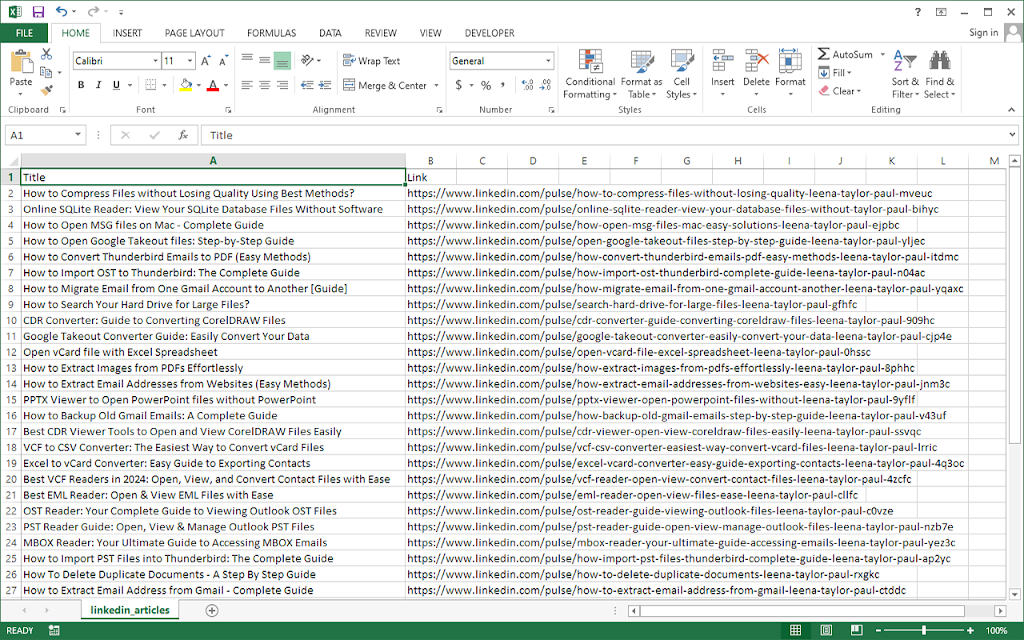Click the Redo arrow icon
The width and height of the screenshot is (1024, 640).
pos(93,11)
